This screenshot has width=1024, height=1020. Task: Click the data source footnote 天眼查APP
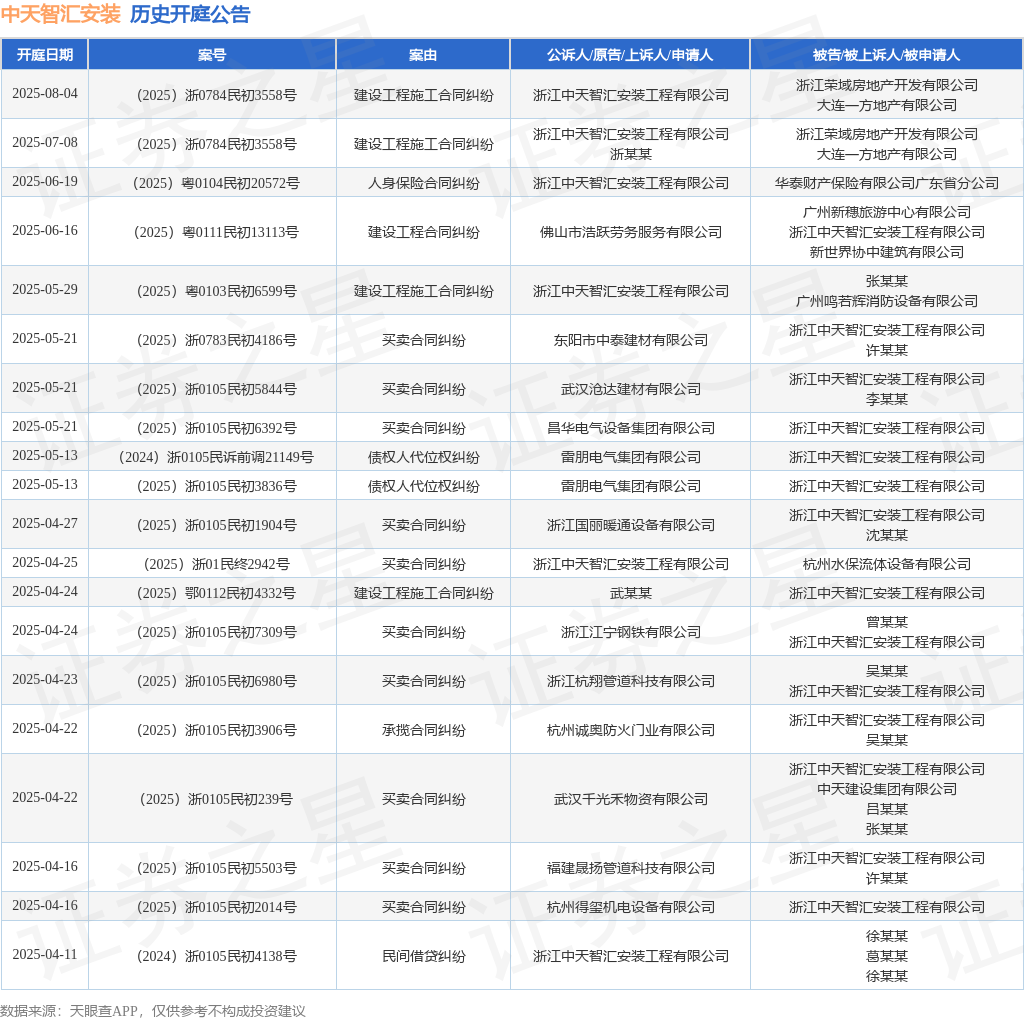(103, 1011)
